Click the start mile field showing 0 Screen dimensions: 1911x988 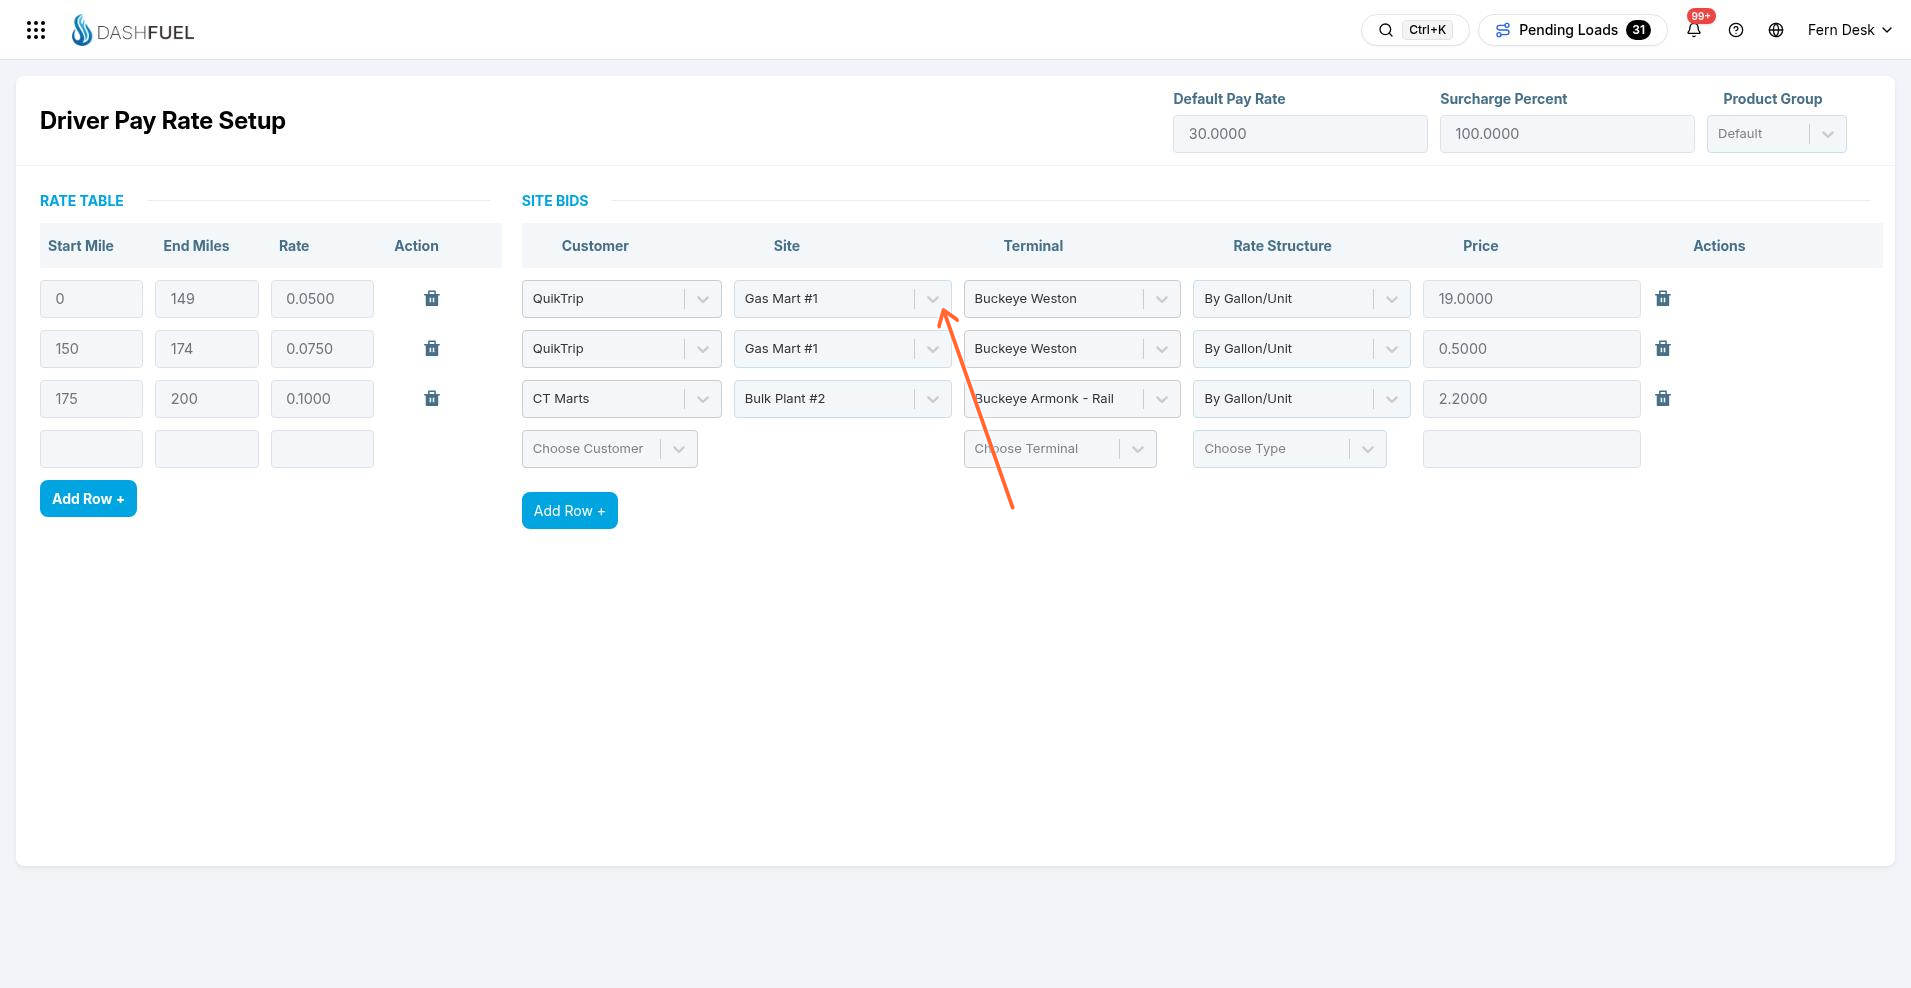pos(91,299)
